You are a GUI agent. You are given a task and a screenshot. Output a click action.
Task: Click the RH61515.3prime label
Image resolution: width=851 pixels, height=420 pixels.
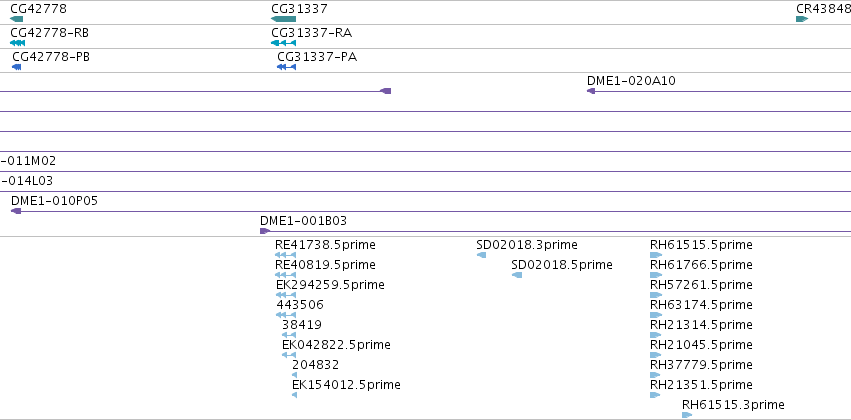[x=733, y=405]
